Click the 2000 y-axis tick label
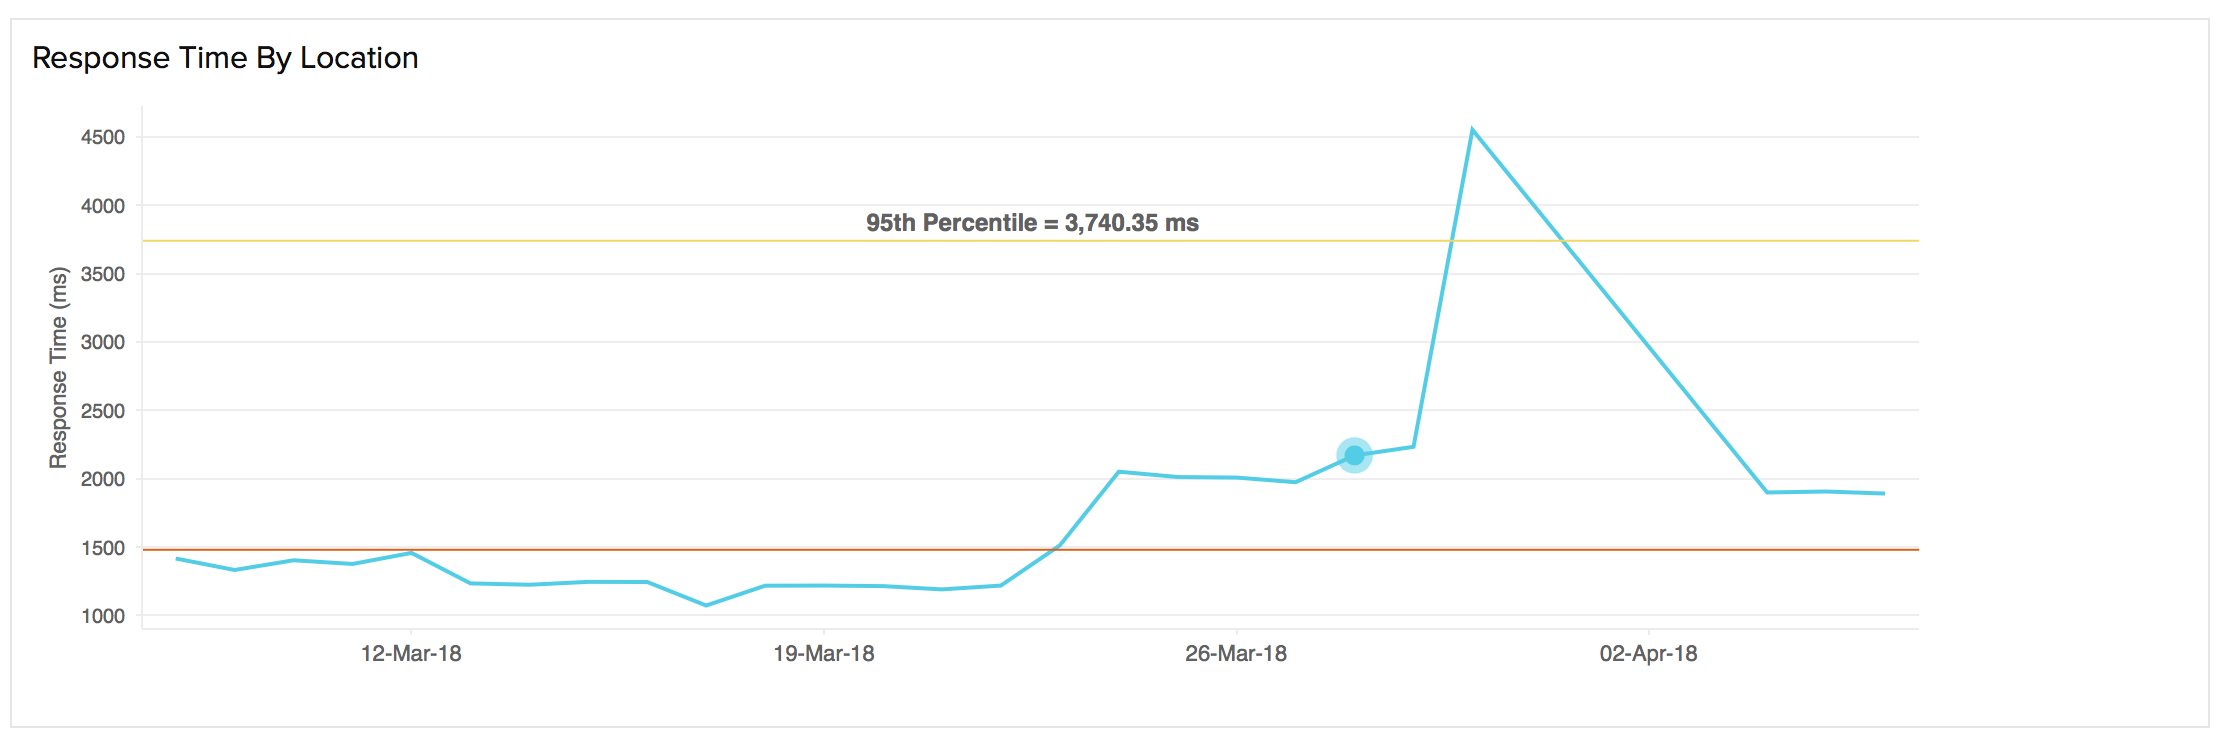This screenshot has height=736, width=2218. [x=103, y=479]
